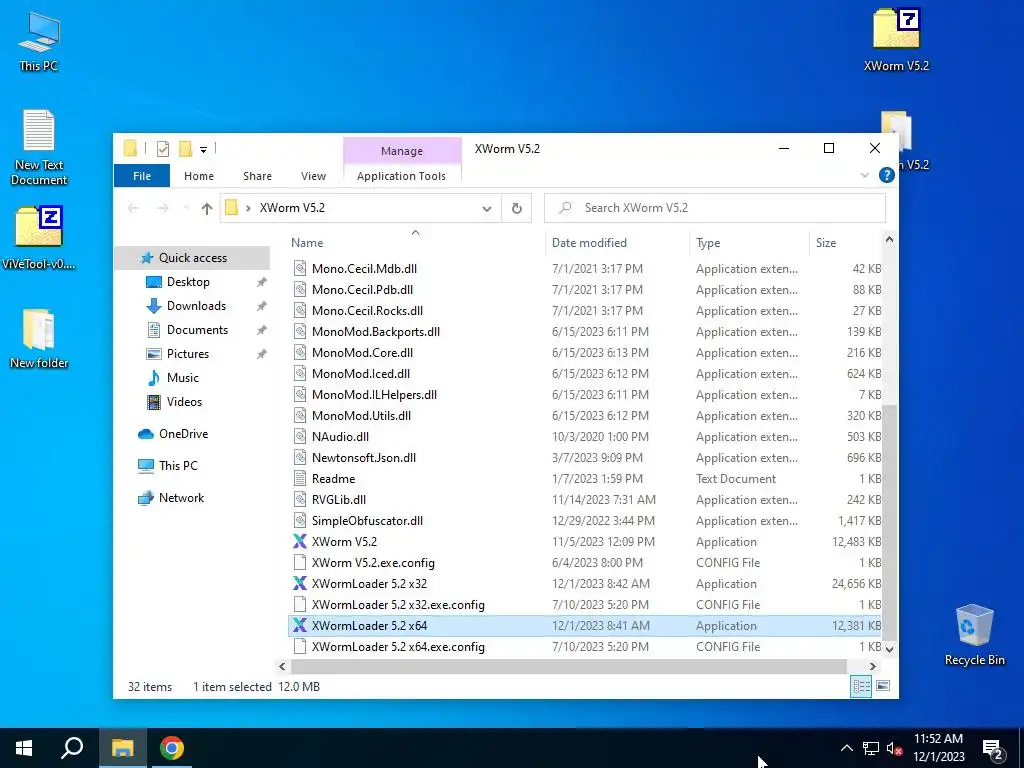Open Customize Quick Access Toolbar dropdown

(x=204, y=150)
